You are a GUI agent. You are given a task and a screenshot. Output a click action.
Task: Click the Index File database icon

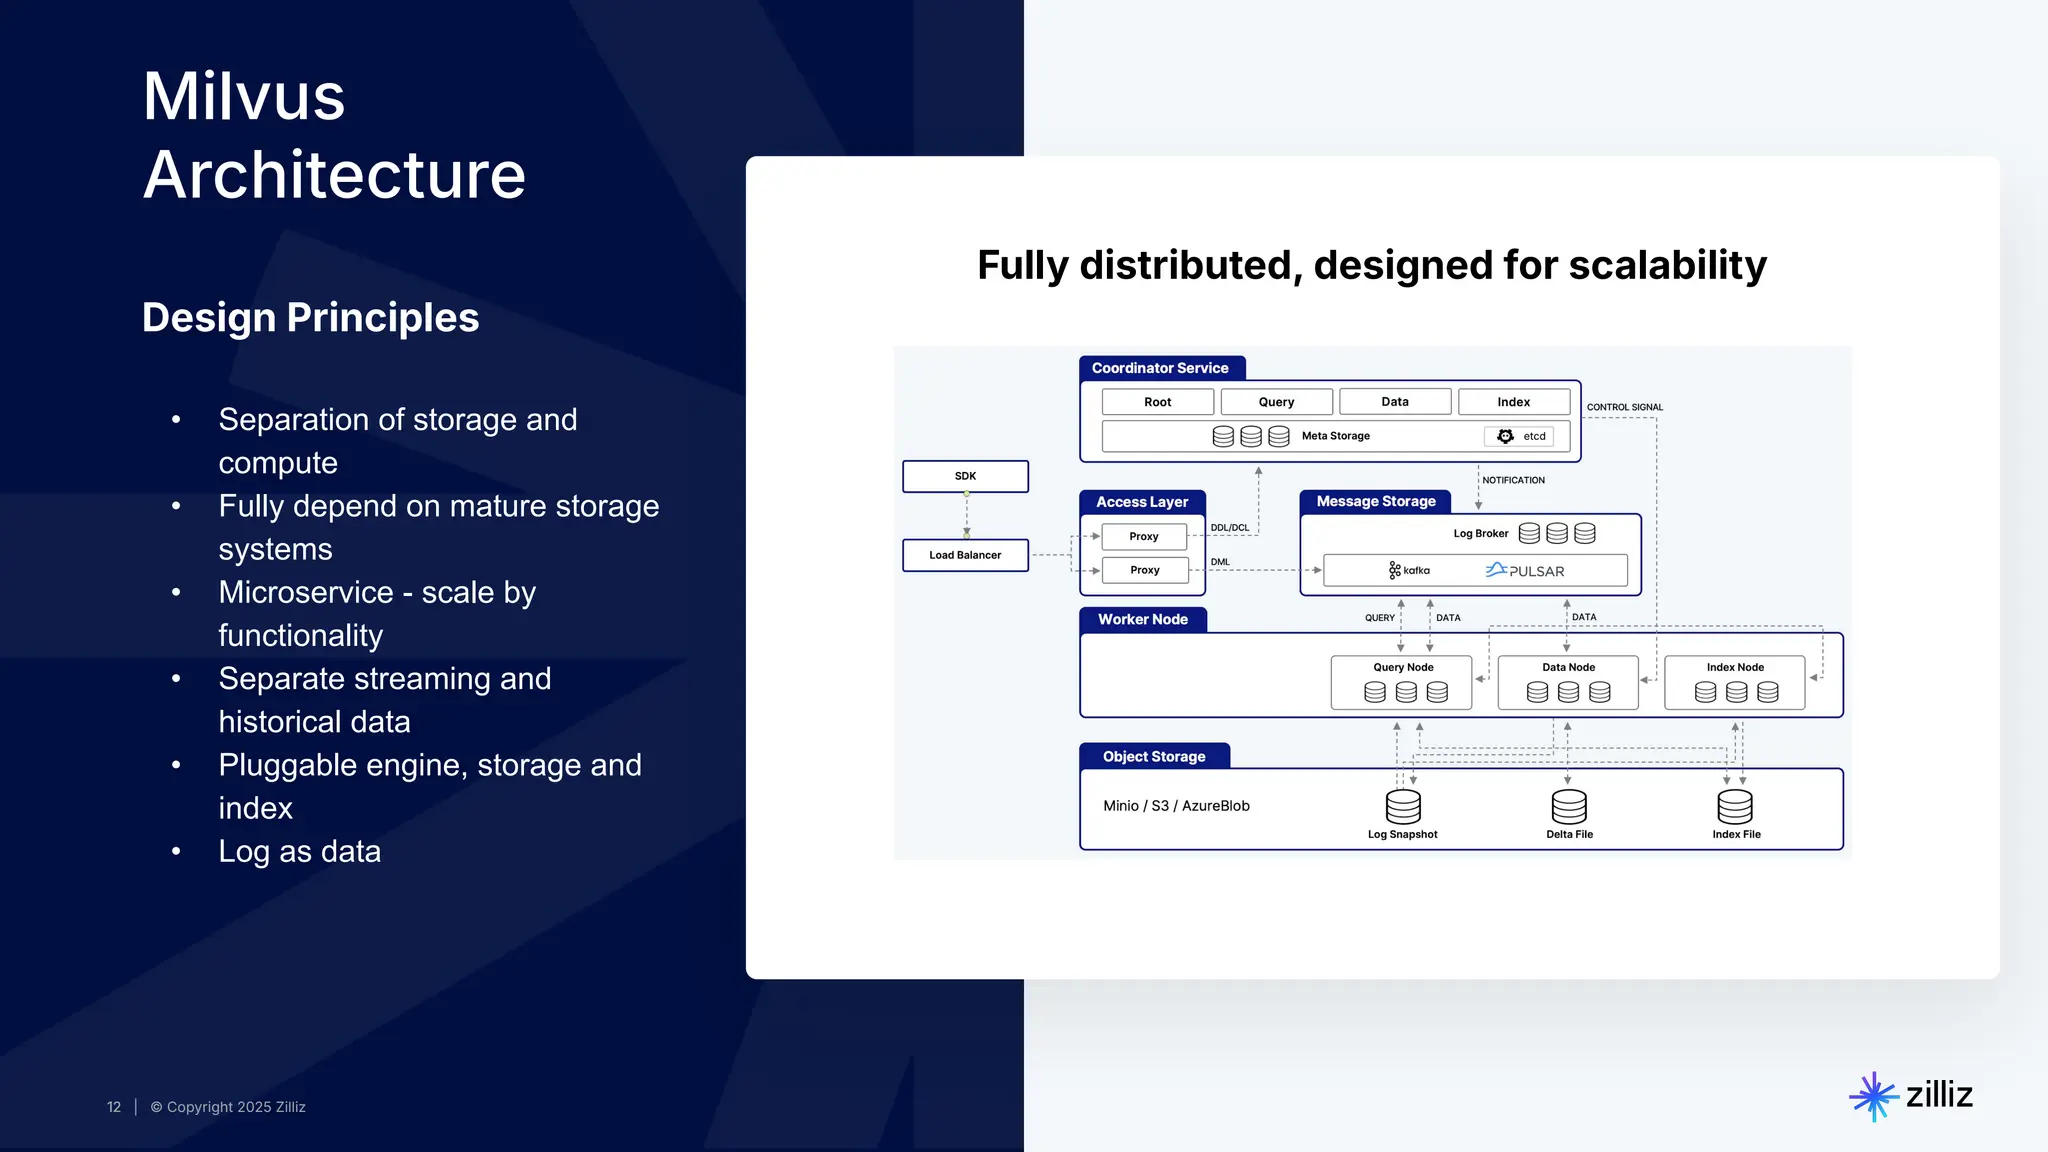point(1735,806)
